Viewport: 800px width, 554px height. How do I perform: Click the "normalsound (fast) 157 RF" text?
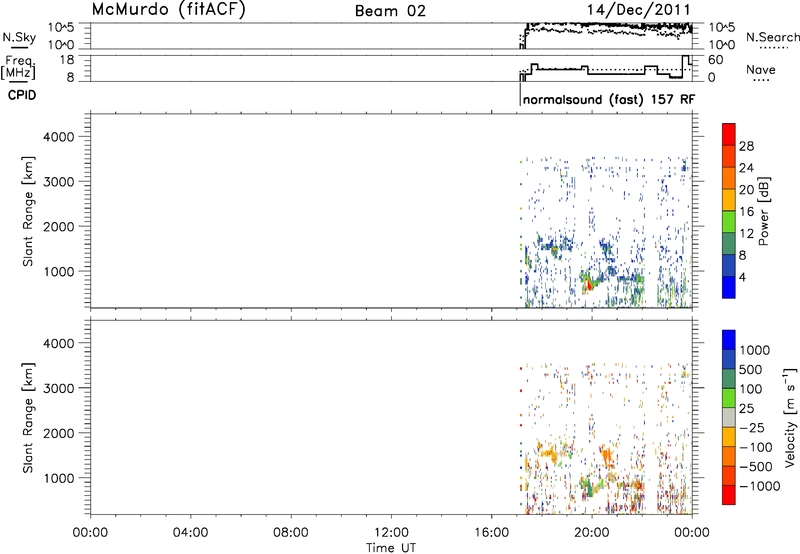(x=609, y=99)
